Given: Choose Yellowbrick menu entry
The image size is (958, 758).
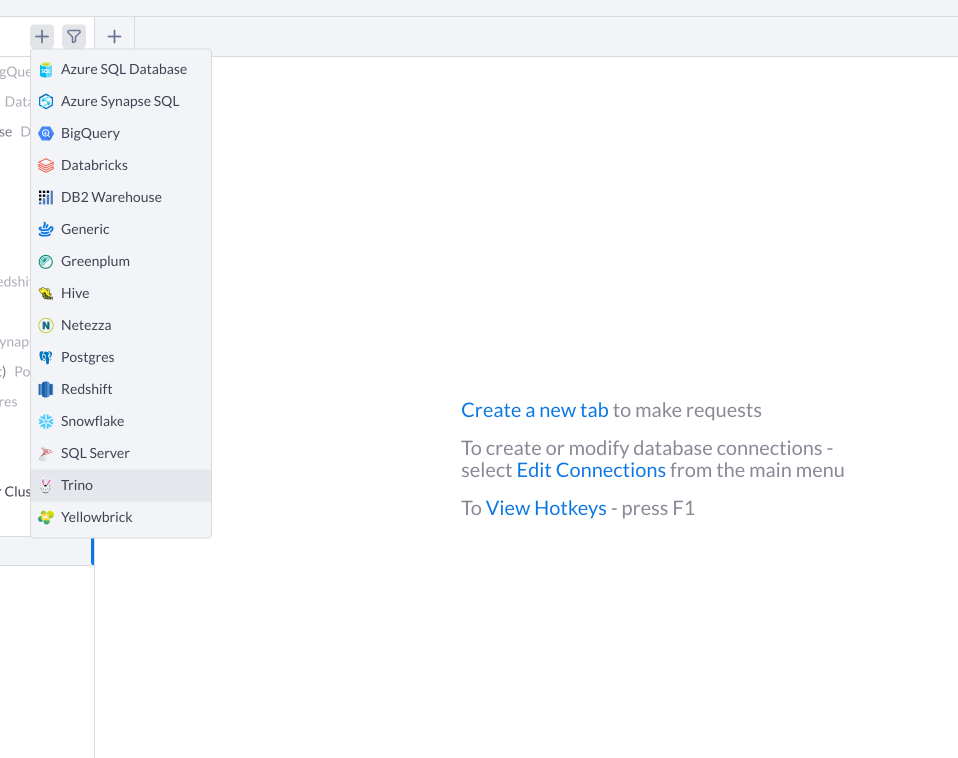Looking at the screenshot, I should (x=121, y=517).
